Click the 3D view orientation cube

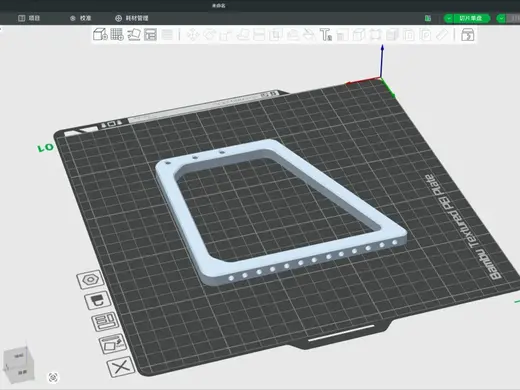pos(19,364)
